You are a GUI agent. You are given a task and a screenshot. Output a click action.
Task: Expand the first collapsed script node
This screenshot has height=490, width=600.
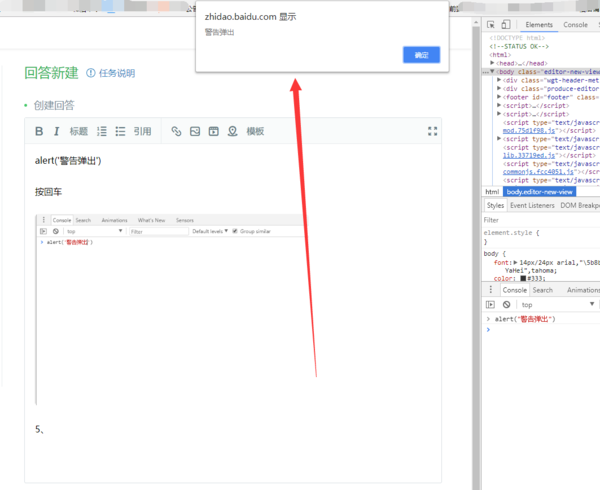point(499,105)
